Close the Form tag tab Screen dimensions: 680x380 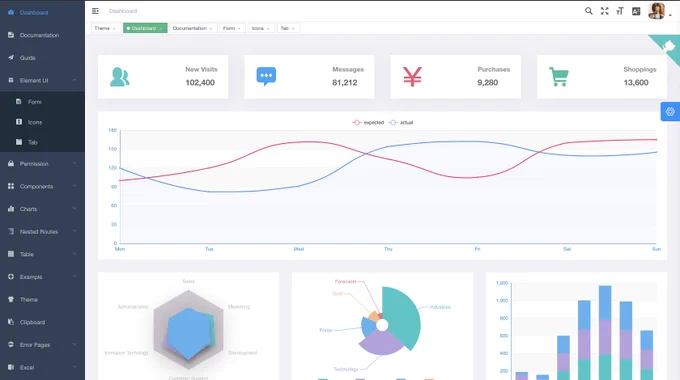[x=239, y=29]
